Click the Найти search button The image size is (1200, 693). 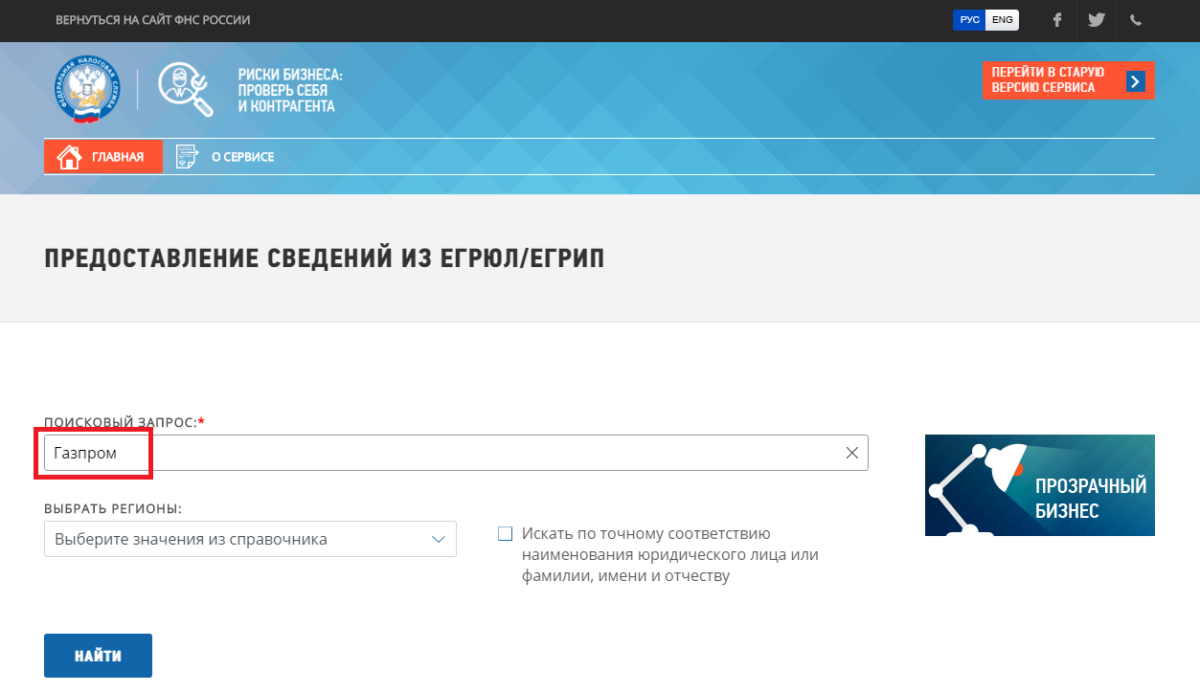[x=98, y=656]
